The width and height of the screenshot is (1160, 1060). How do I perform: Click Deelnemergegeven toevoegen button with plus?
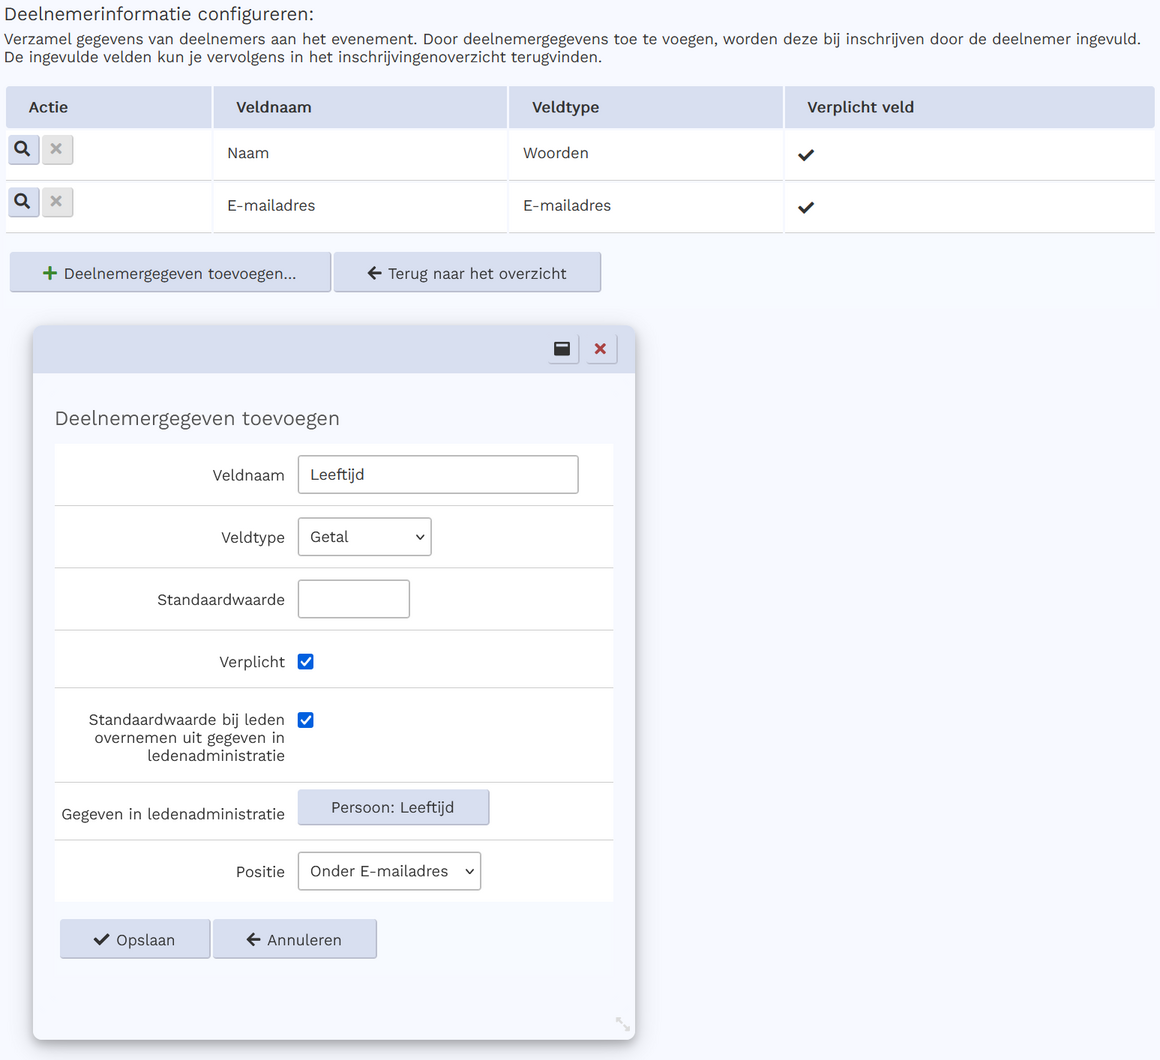click(x=170, y=273)
